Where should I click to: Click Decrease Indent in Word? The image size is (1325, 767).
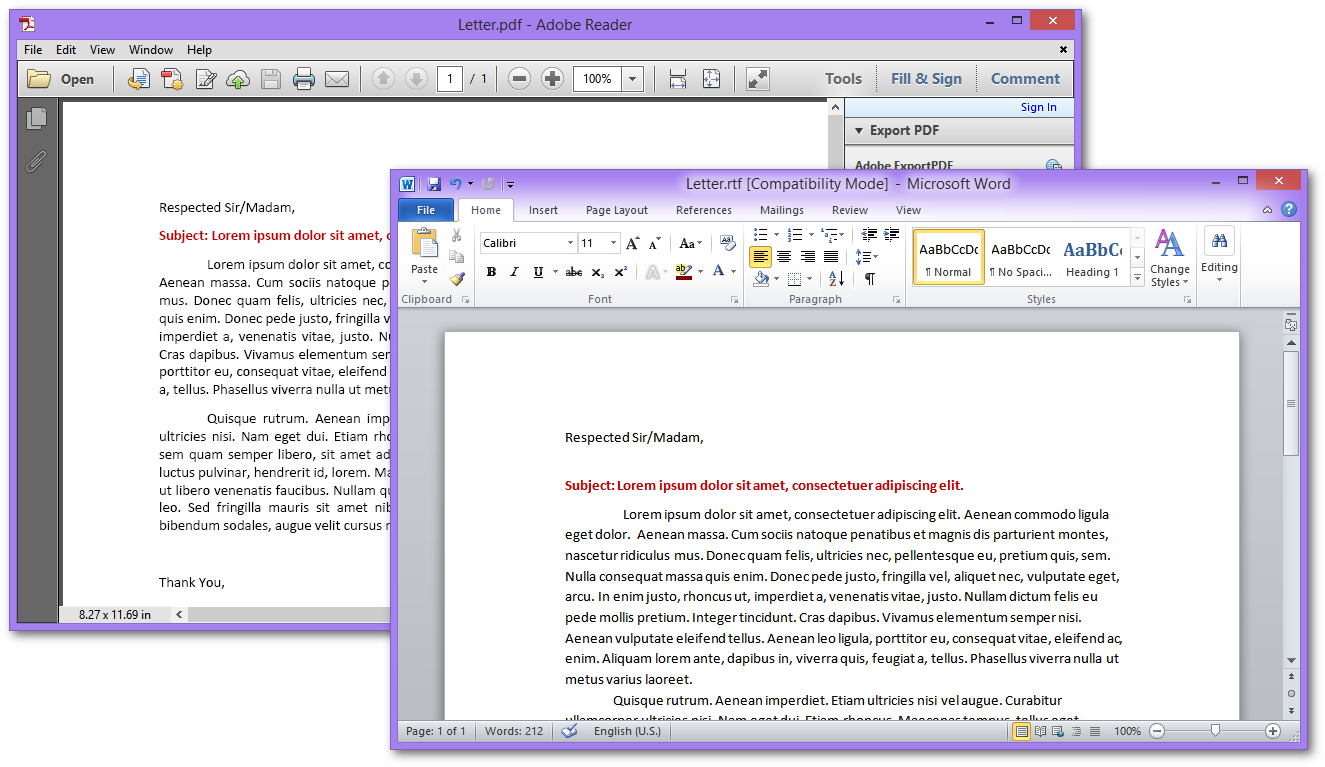pos(869,235)
